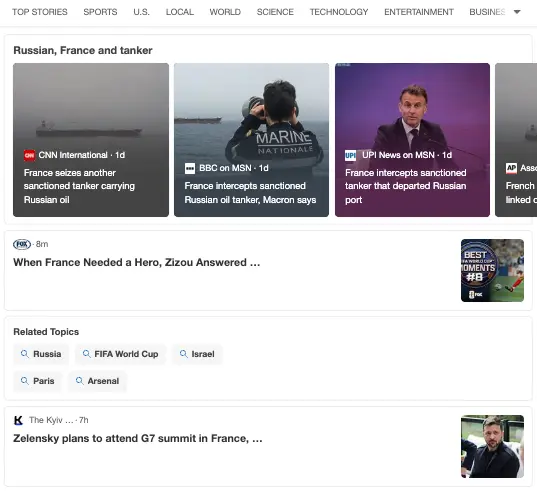
Task: Switch to the SPORTS tab
Action: click(x=100, y=12)
